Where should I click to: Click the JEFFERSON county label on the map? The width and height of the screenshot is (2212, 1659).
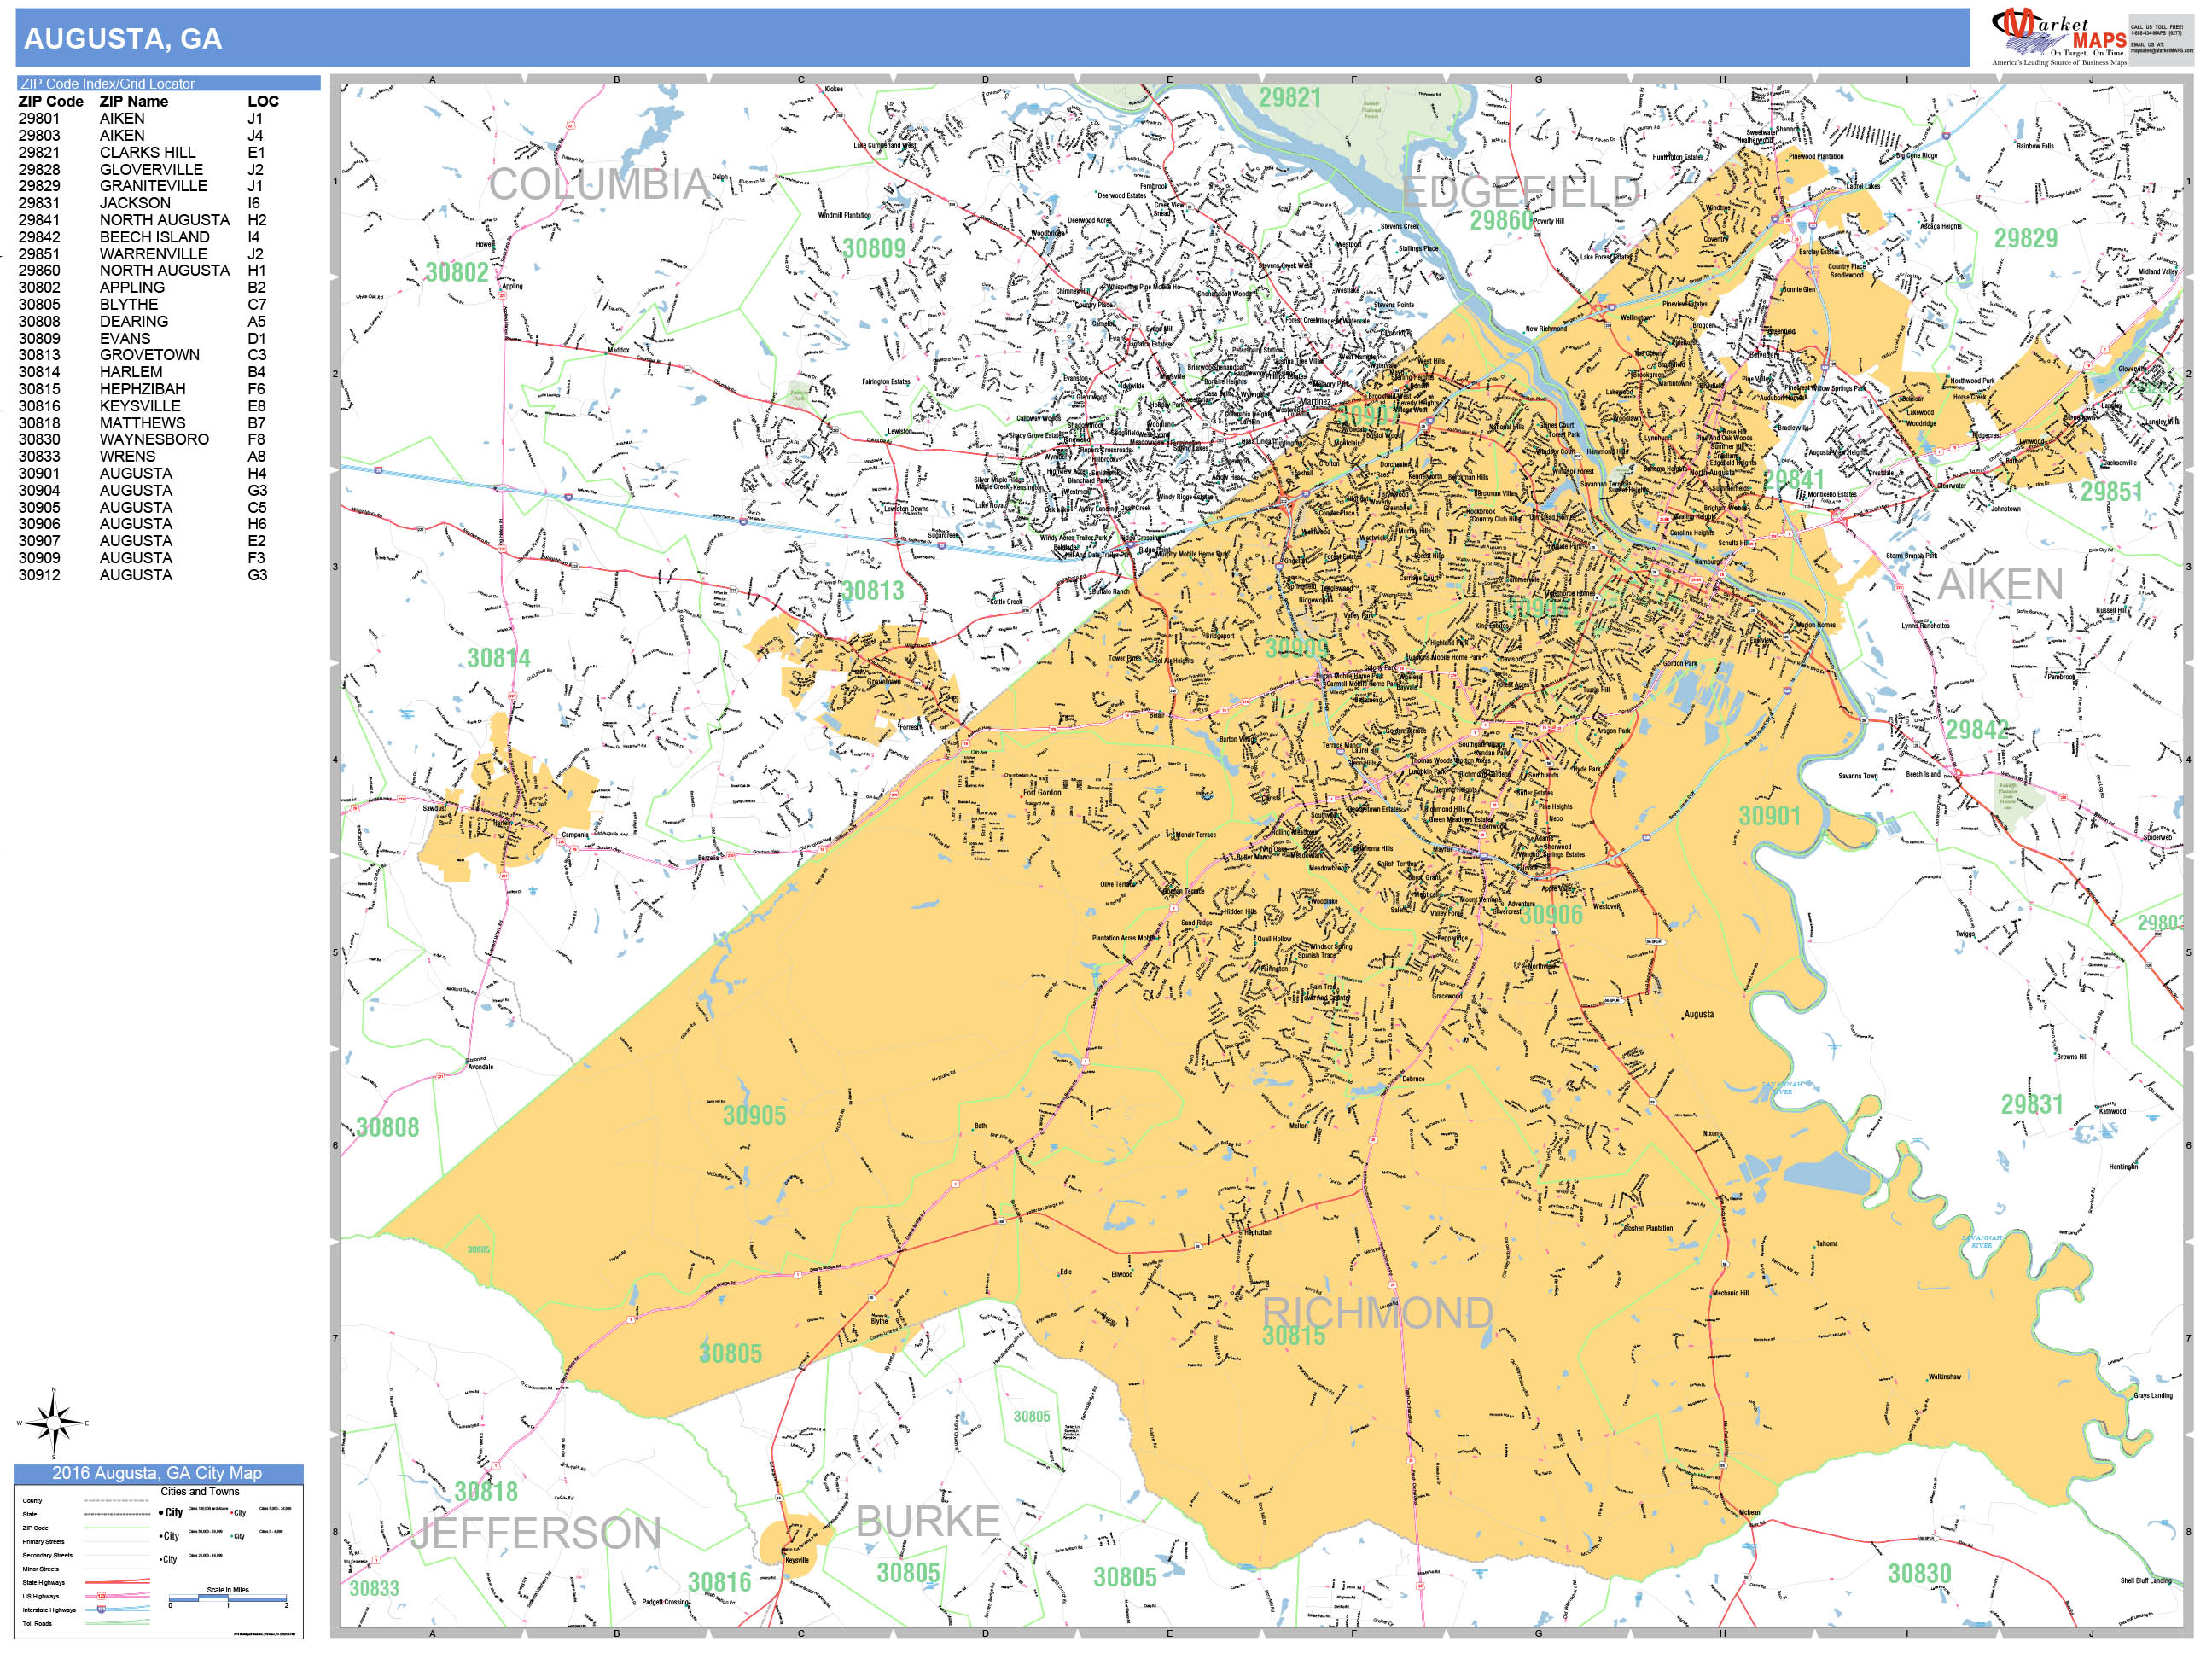click(x=537, y=1534)
